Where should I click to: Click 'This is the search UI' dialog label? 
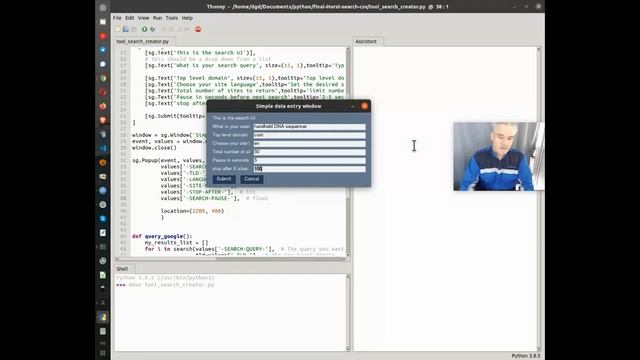[233, 118]
